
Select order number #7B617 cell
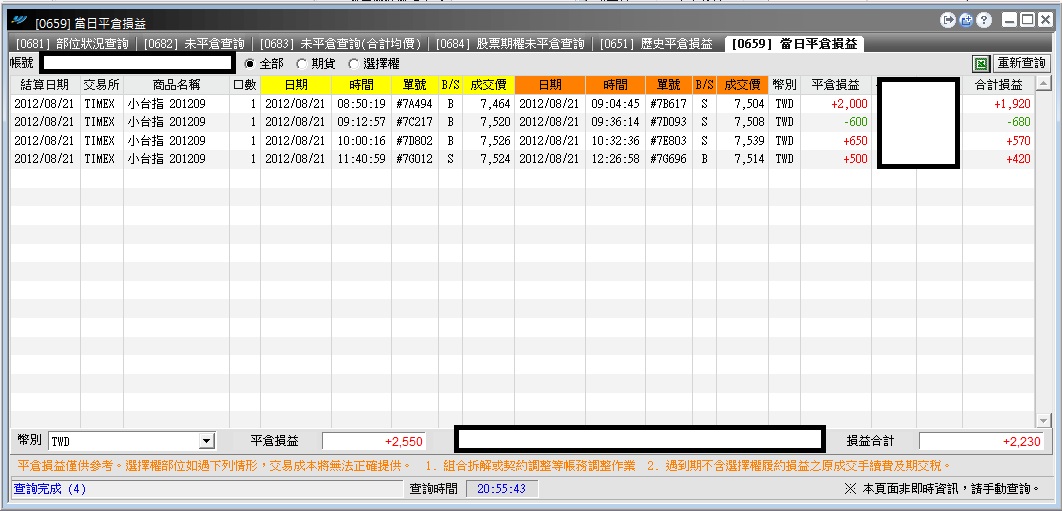click(x=668, y=104)
